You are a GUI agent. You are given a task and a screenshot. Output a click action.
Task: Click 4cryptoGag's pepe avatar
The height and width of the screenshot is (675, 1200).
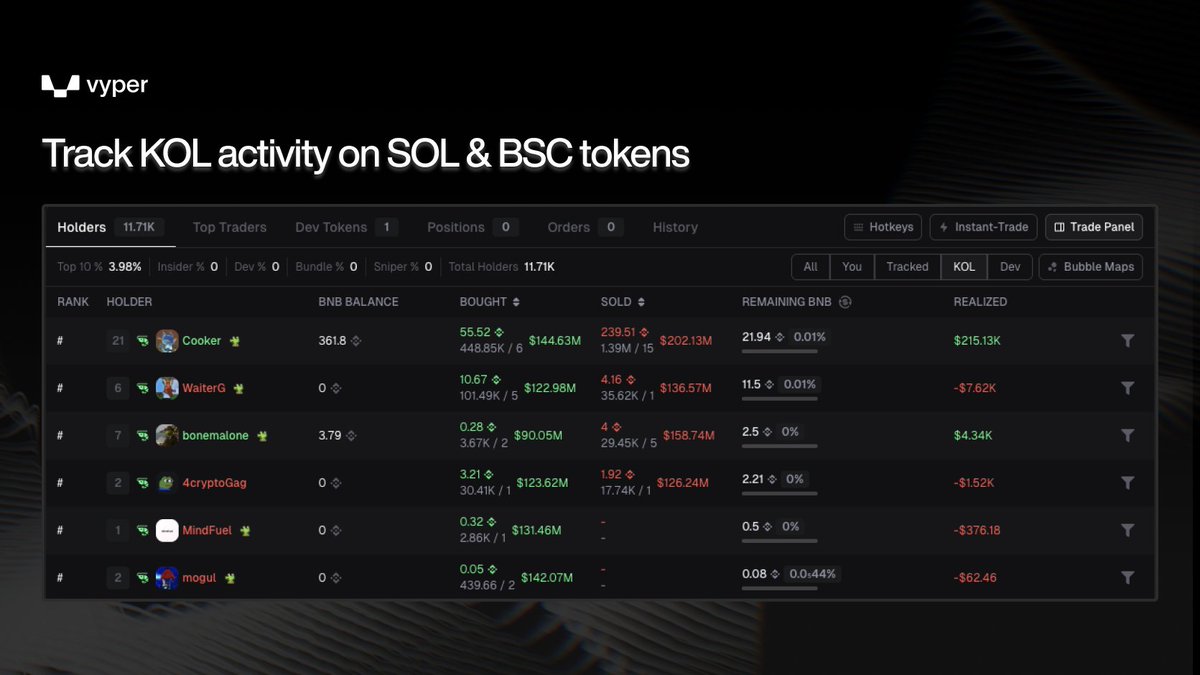point(167,483)
